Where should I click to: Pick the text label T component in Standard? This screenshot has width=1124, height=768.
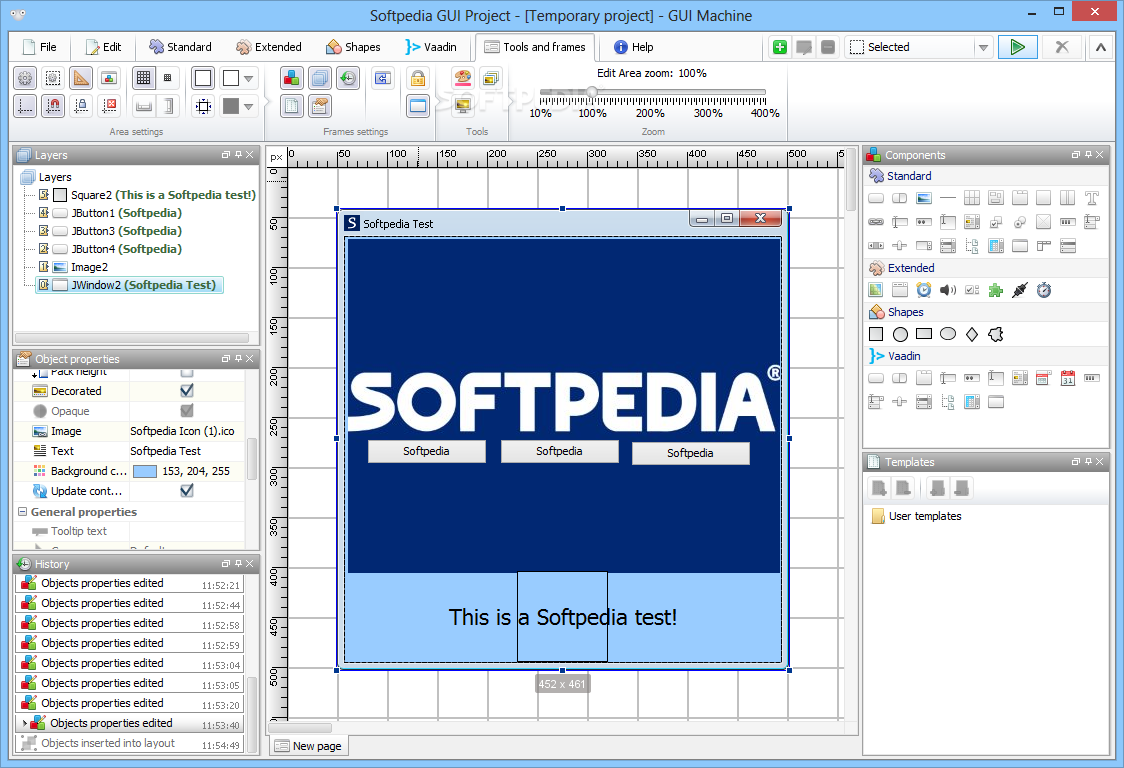pos(1092,198)
